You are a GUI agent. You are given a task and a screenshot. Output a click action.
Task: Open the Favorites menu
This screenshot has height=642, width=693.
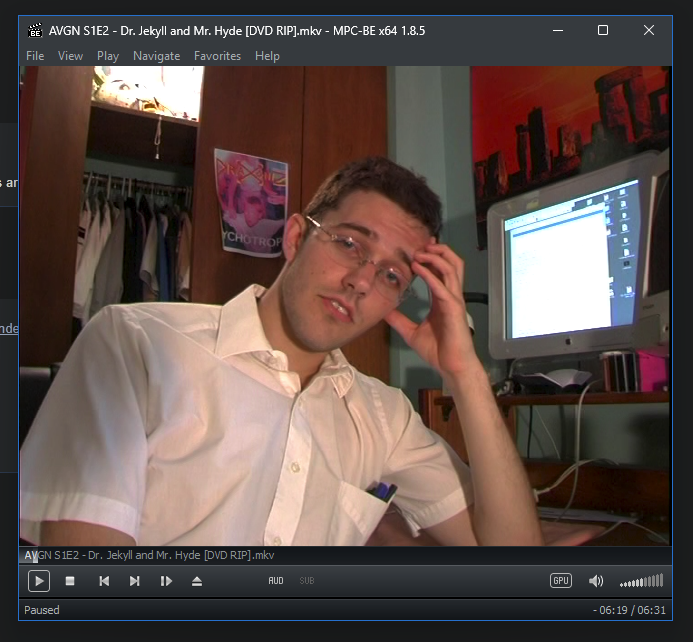217,56
